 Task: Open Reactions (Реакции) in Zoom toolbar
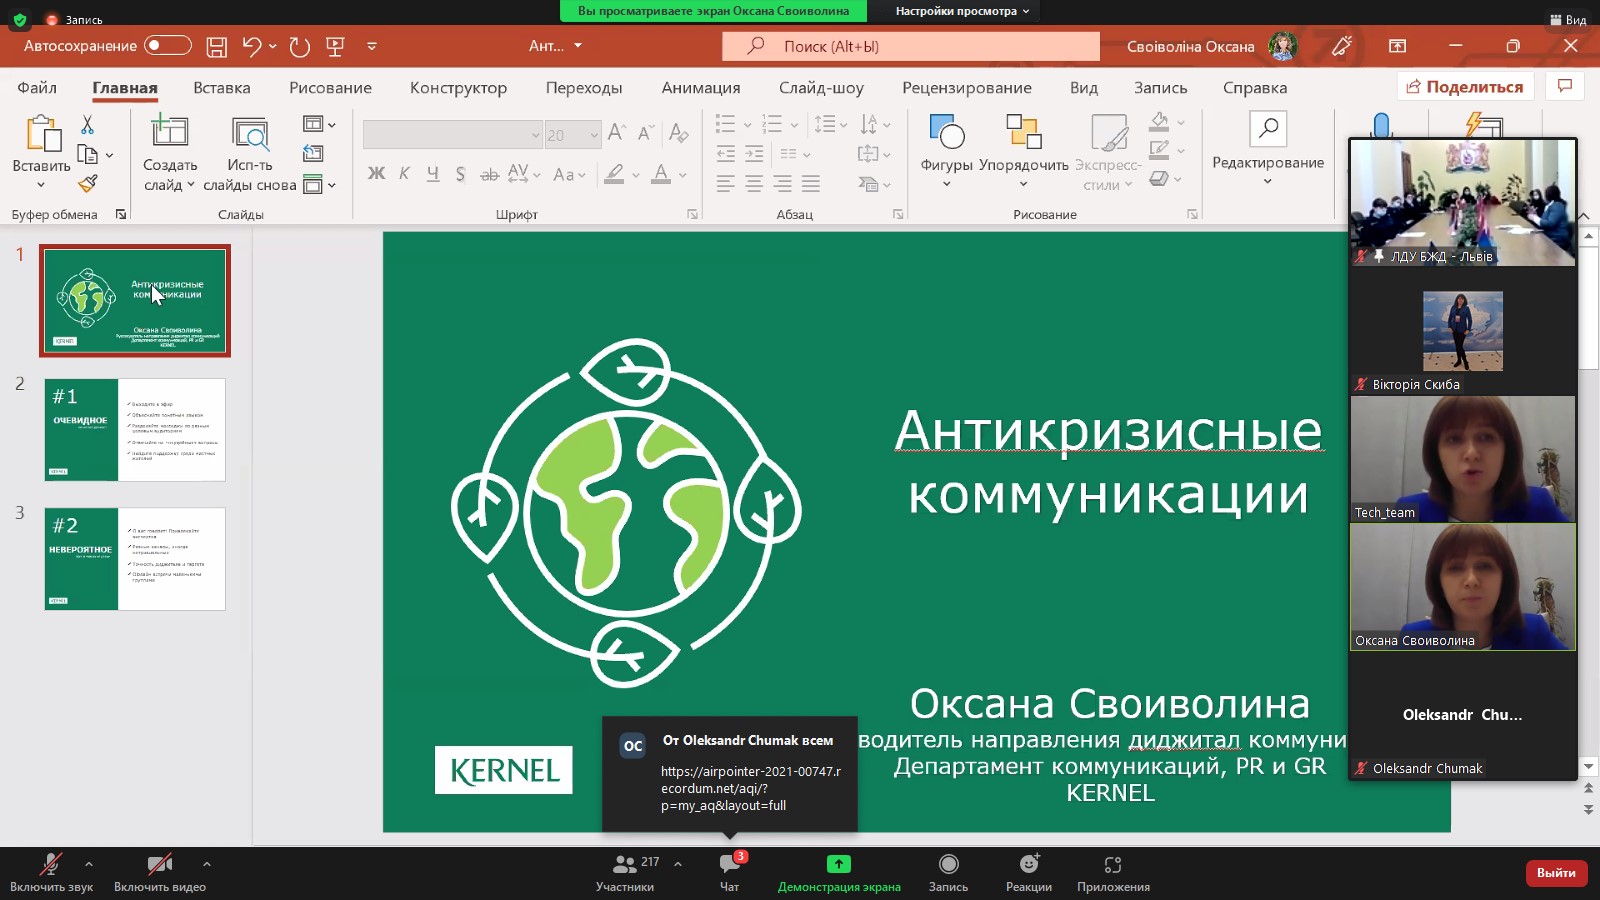(1028, 870)
